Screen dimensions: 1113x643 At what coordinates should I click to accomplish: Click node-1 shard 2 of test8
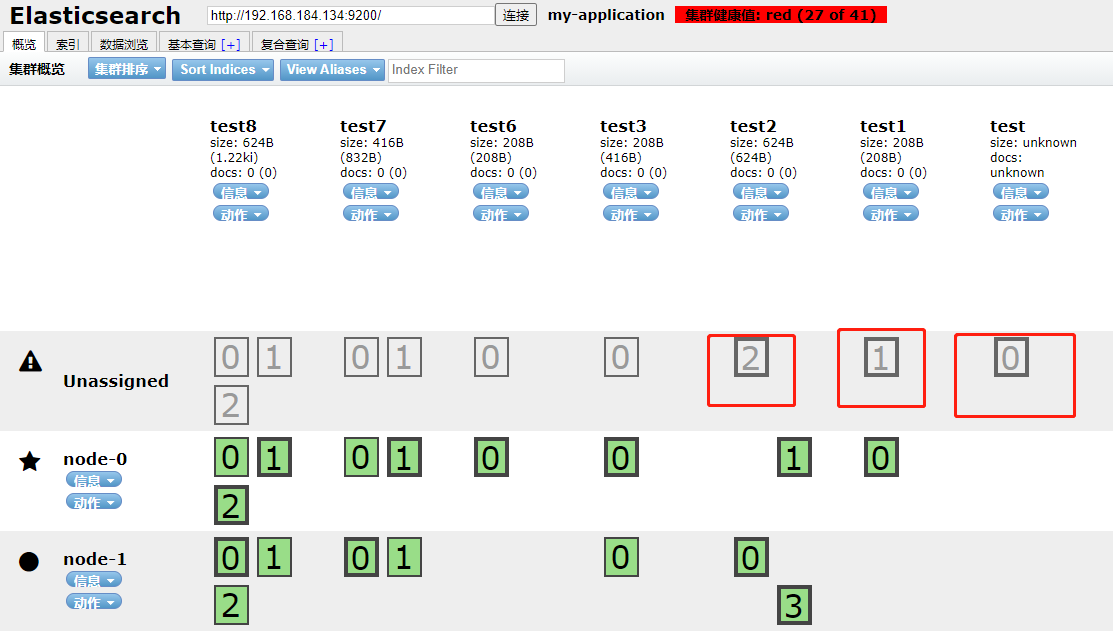coord(231,605)
